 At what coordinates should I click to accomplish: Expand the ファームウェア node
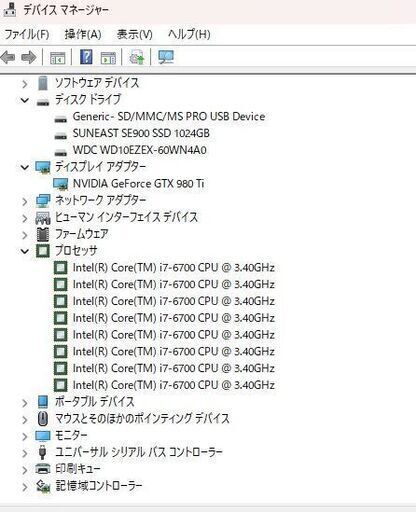tap(24, 235)
